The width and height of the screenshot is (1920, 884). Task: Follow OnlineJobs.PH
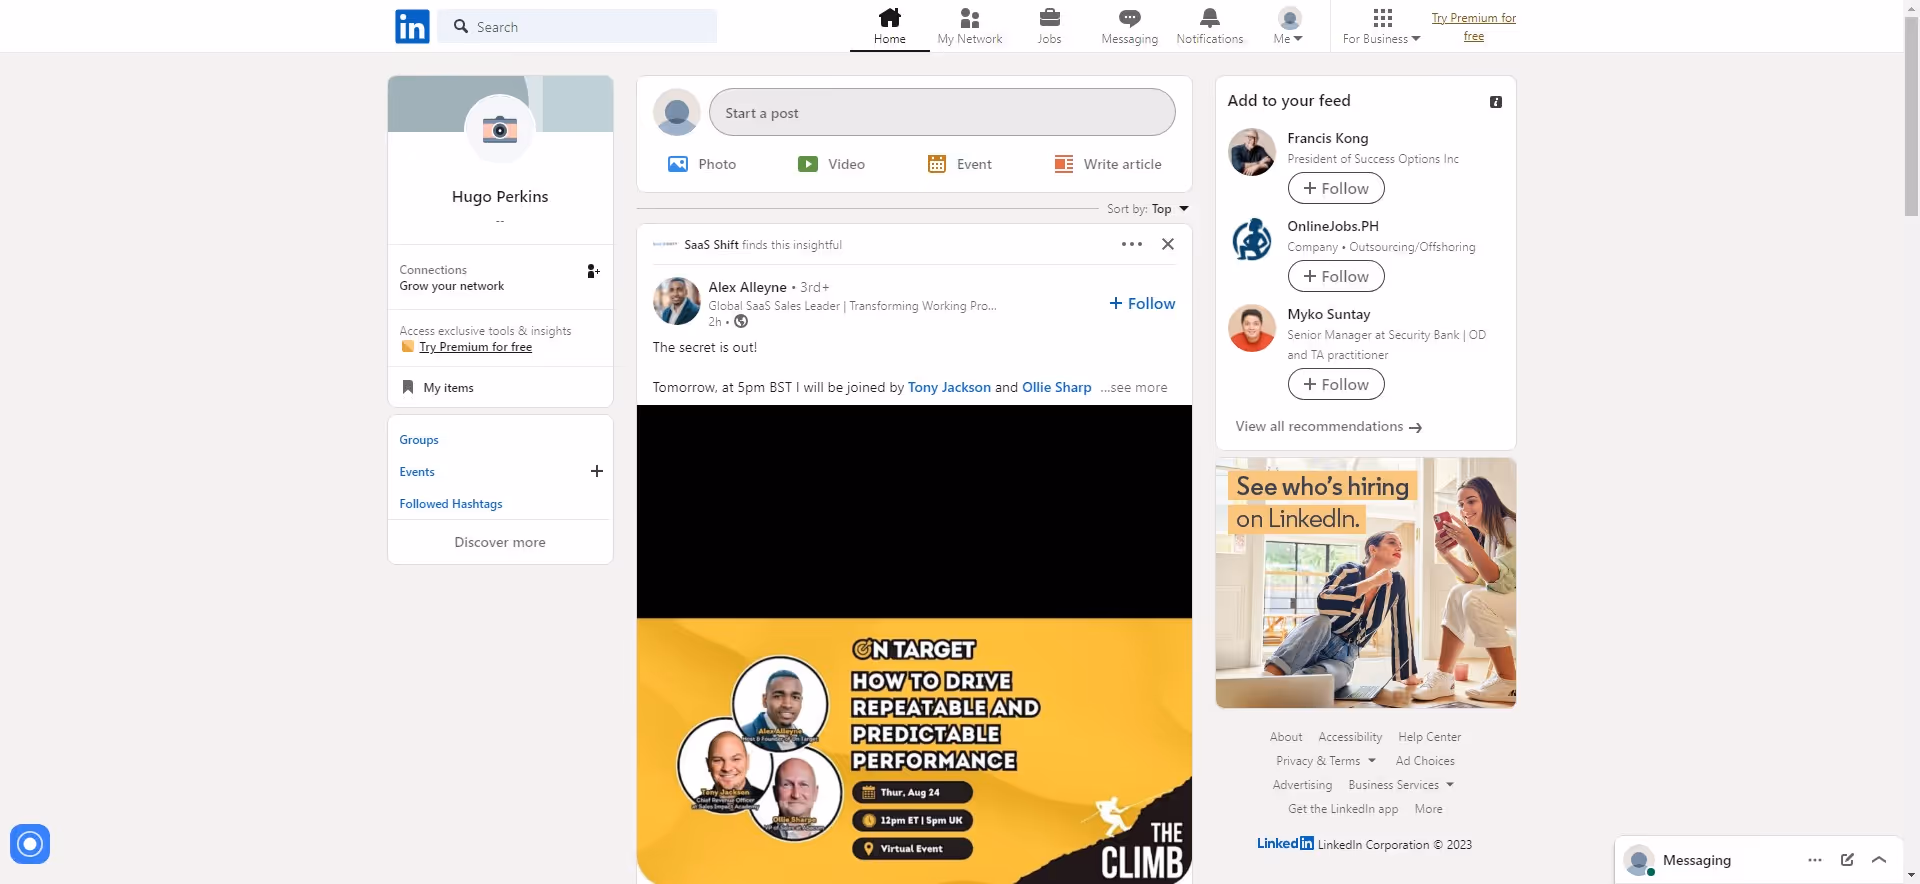point(1336,276)
